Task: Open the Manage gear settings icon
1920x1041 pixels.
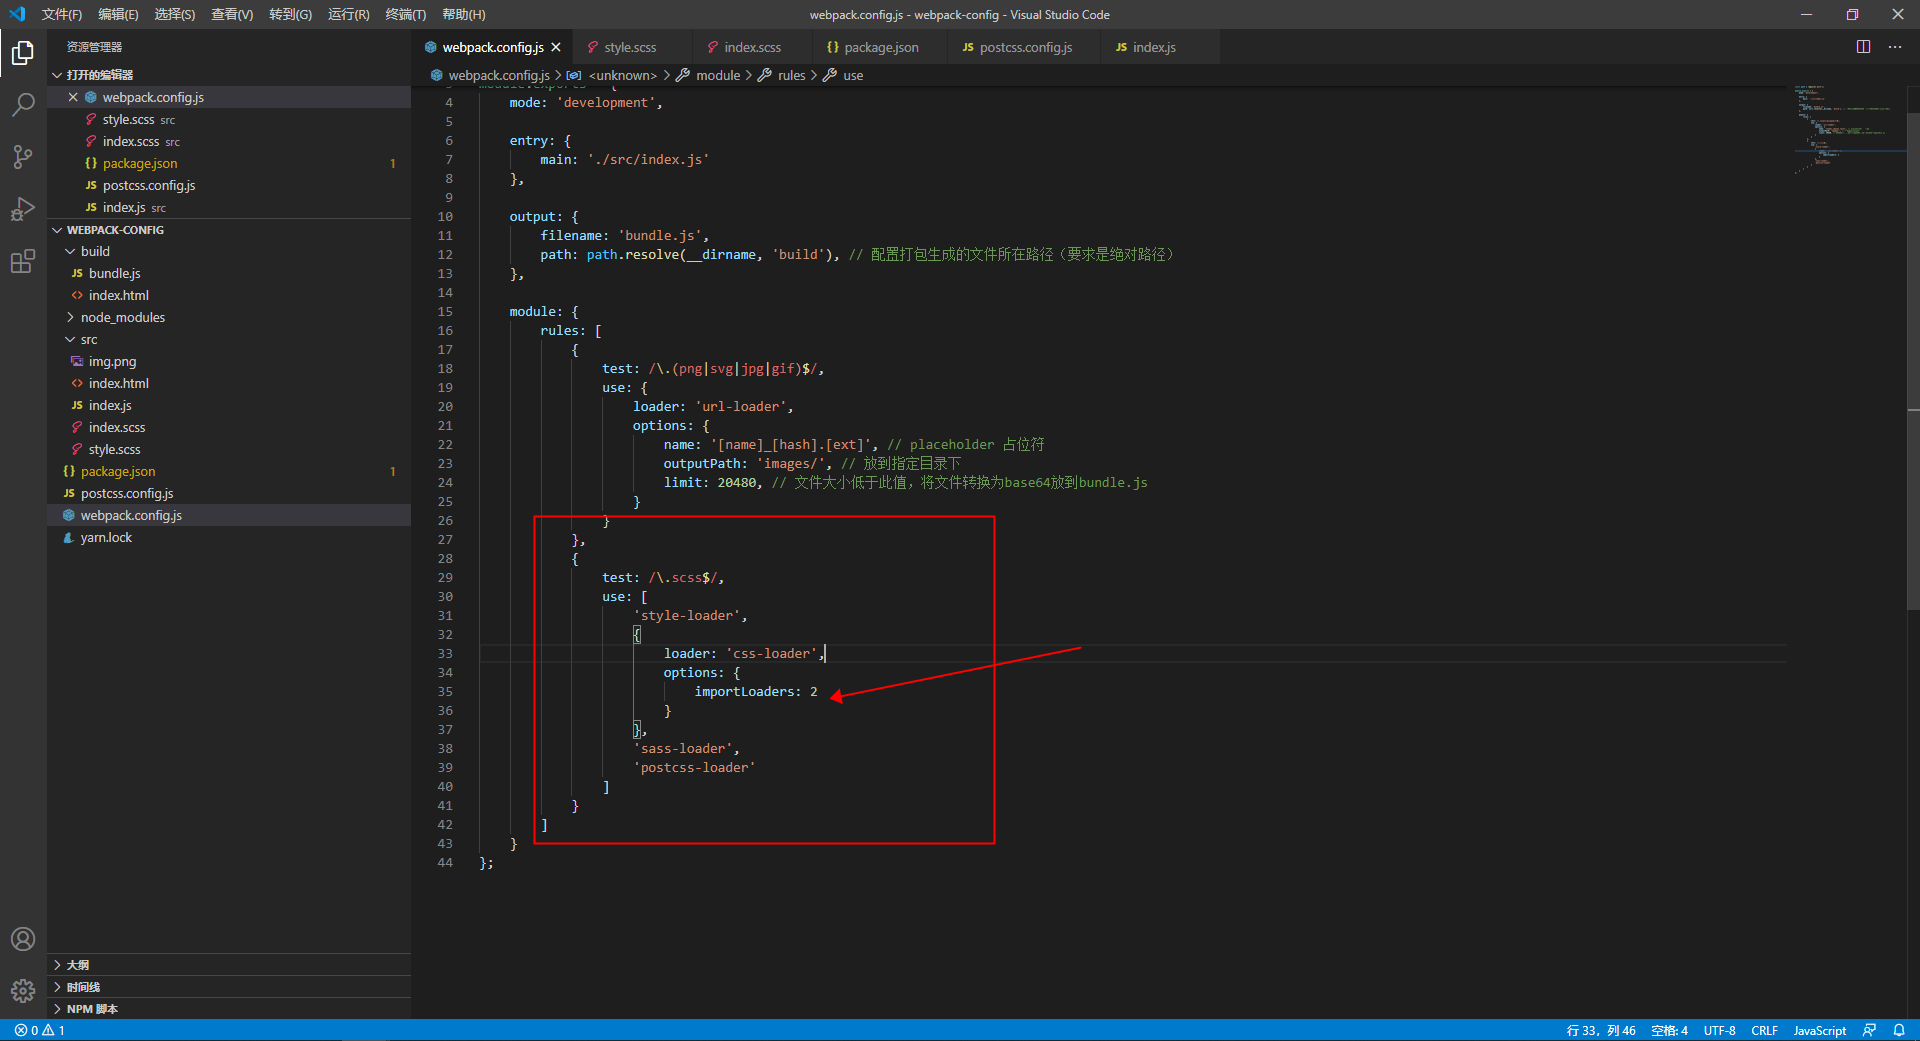Action: click(x=23, y=990)
